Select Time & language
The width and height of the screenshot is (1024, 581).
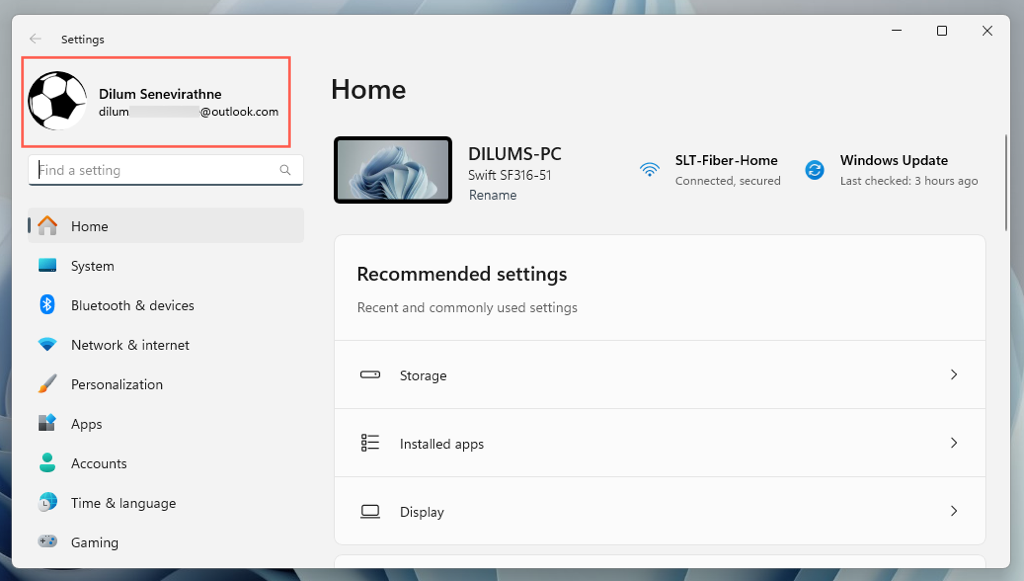[x=166, y=503]
